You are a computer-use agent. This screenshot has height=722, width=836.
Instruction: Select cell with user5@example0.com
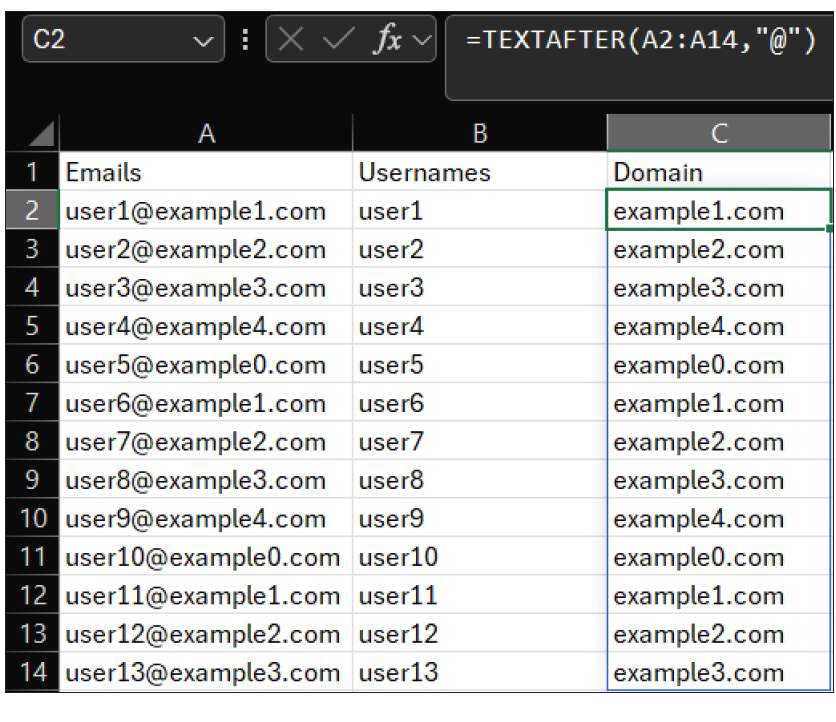click(206, 365)
